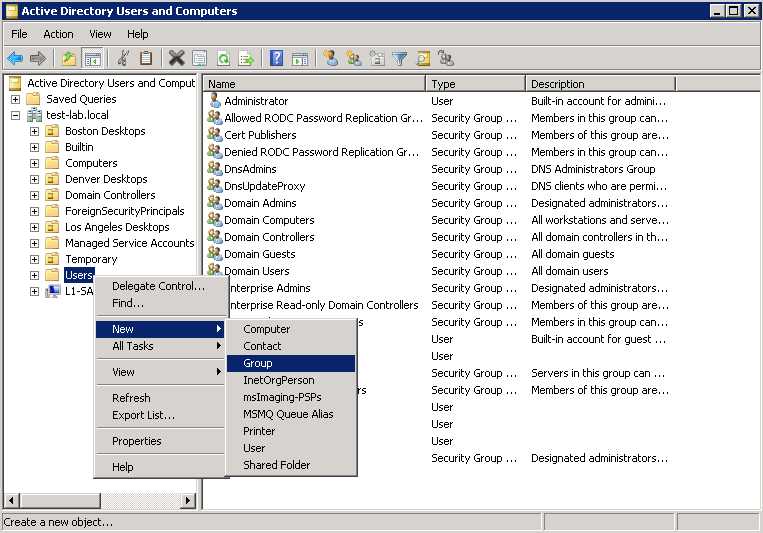
Task: Click the Delete (X) toolbar icon
Action: pos(176,58)
